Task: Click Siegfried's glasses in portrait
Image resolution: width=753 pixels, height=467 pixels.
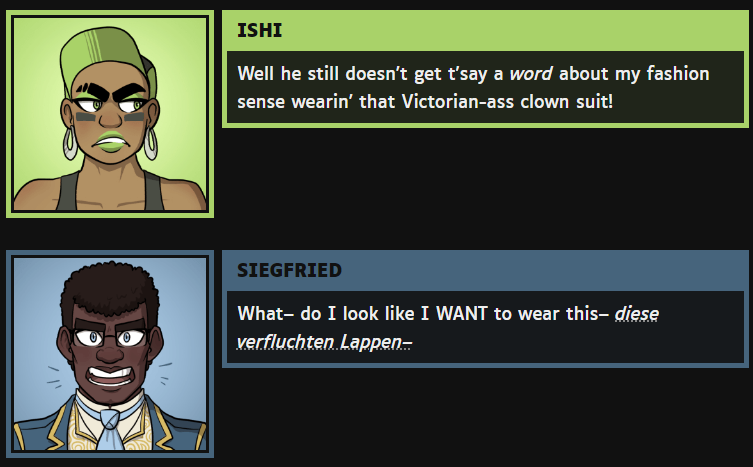Action: click(110, 336)
